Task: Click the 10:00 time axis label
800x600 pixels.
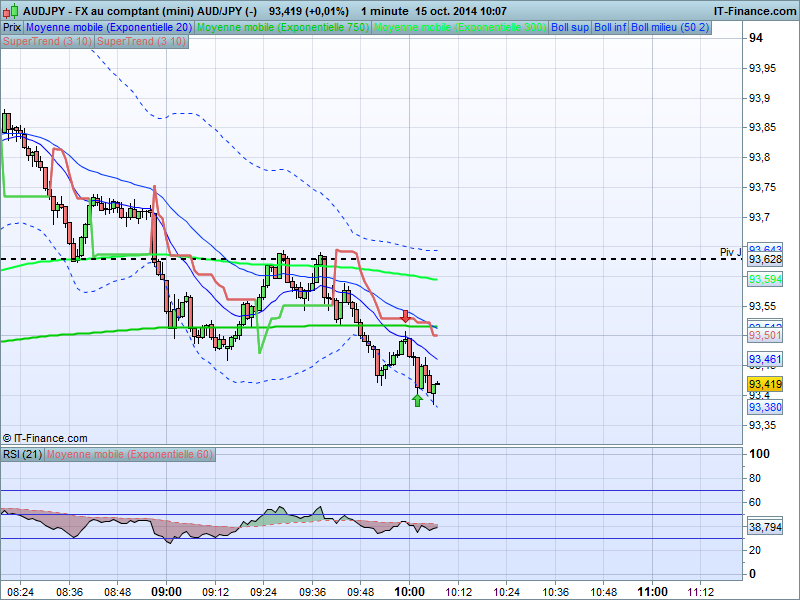Action: coord(409,592)
